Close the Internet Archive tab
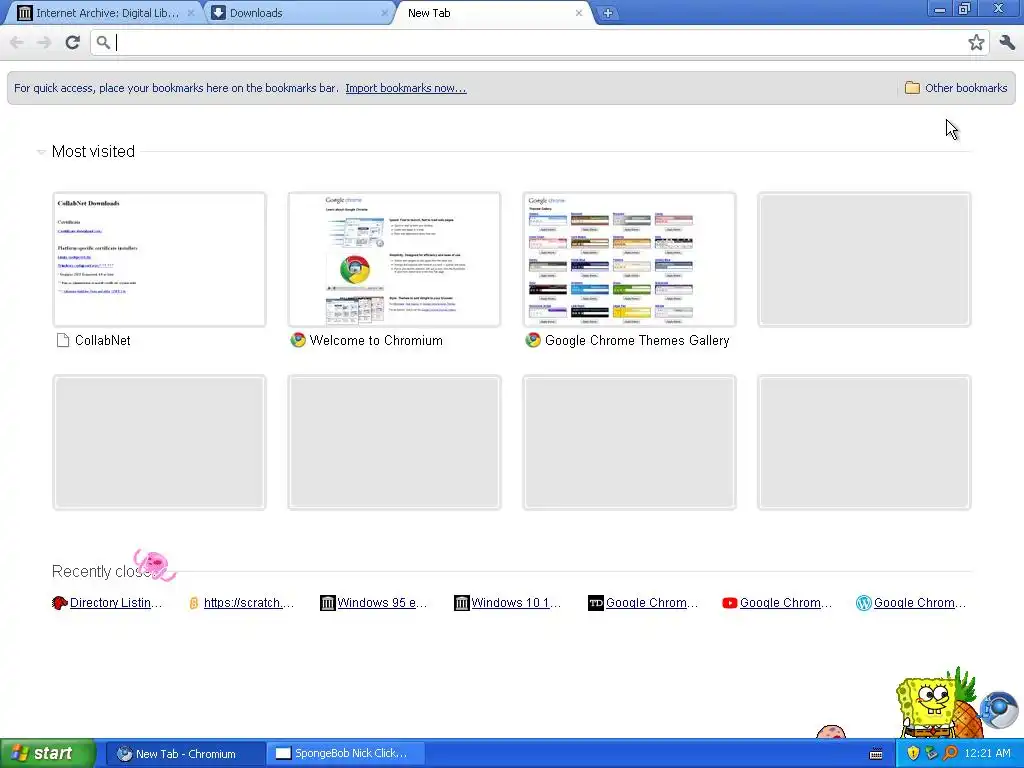 tap(191, 13)
